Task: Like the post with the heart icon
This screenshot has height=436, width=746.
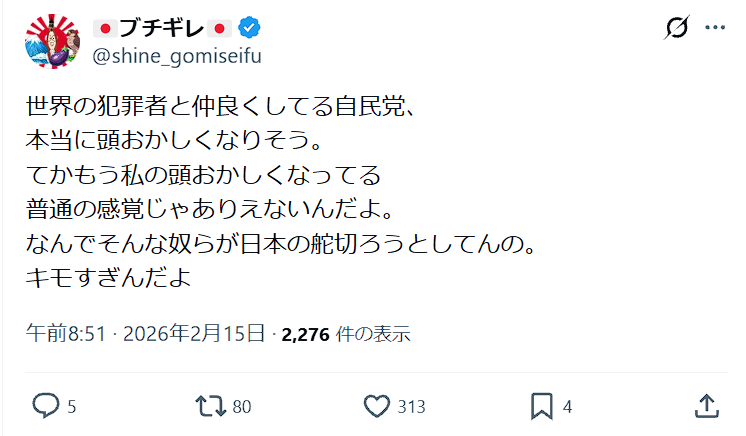Action: pos(376,405)
